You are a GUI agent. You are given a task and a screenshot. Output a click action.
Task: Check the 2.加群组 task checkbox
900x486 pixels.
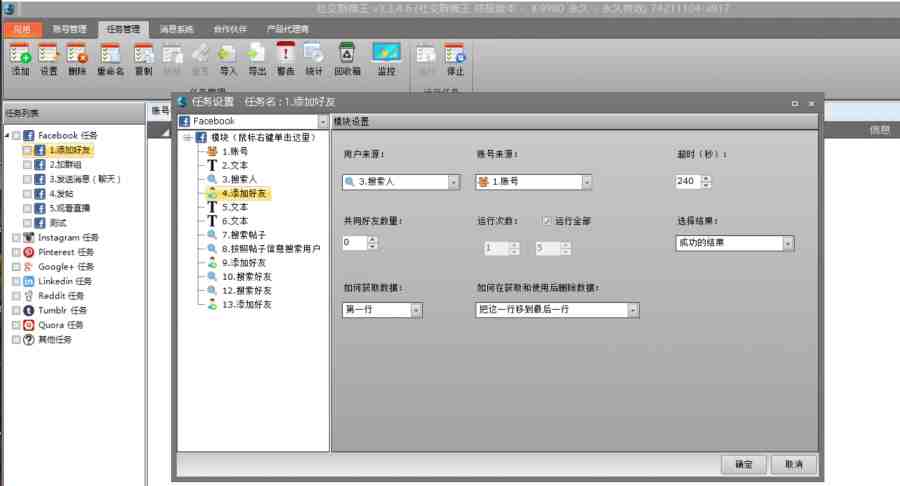(x=27, y=164)
